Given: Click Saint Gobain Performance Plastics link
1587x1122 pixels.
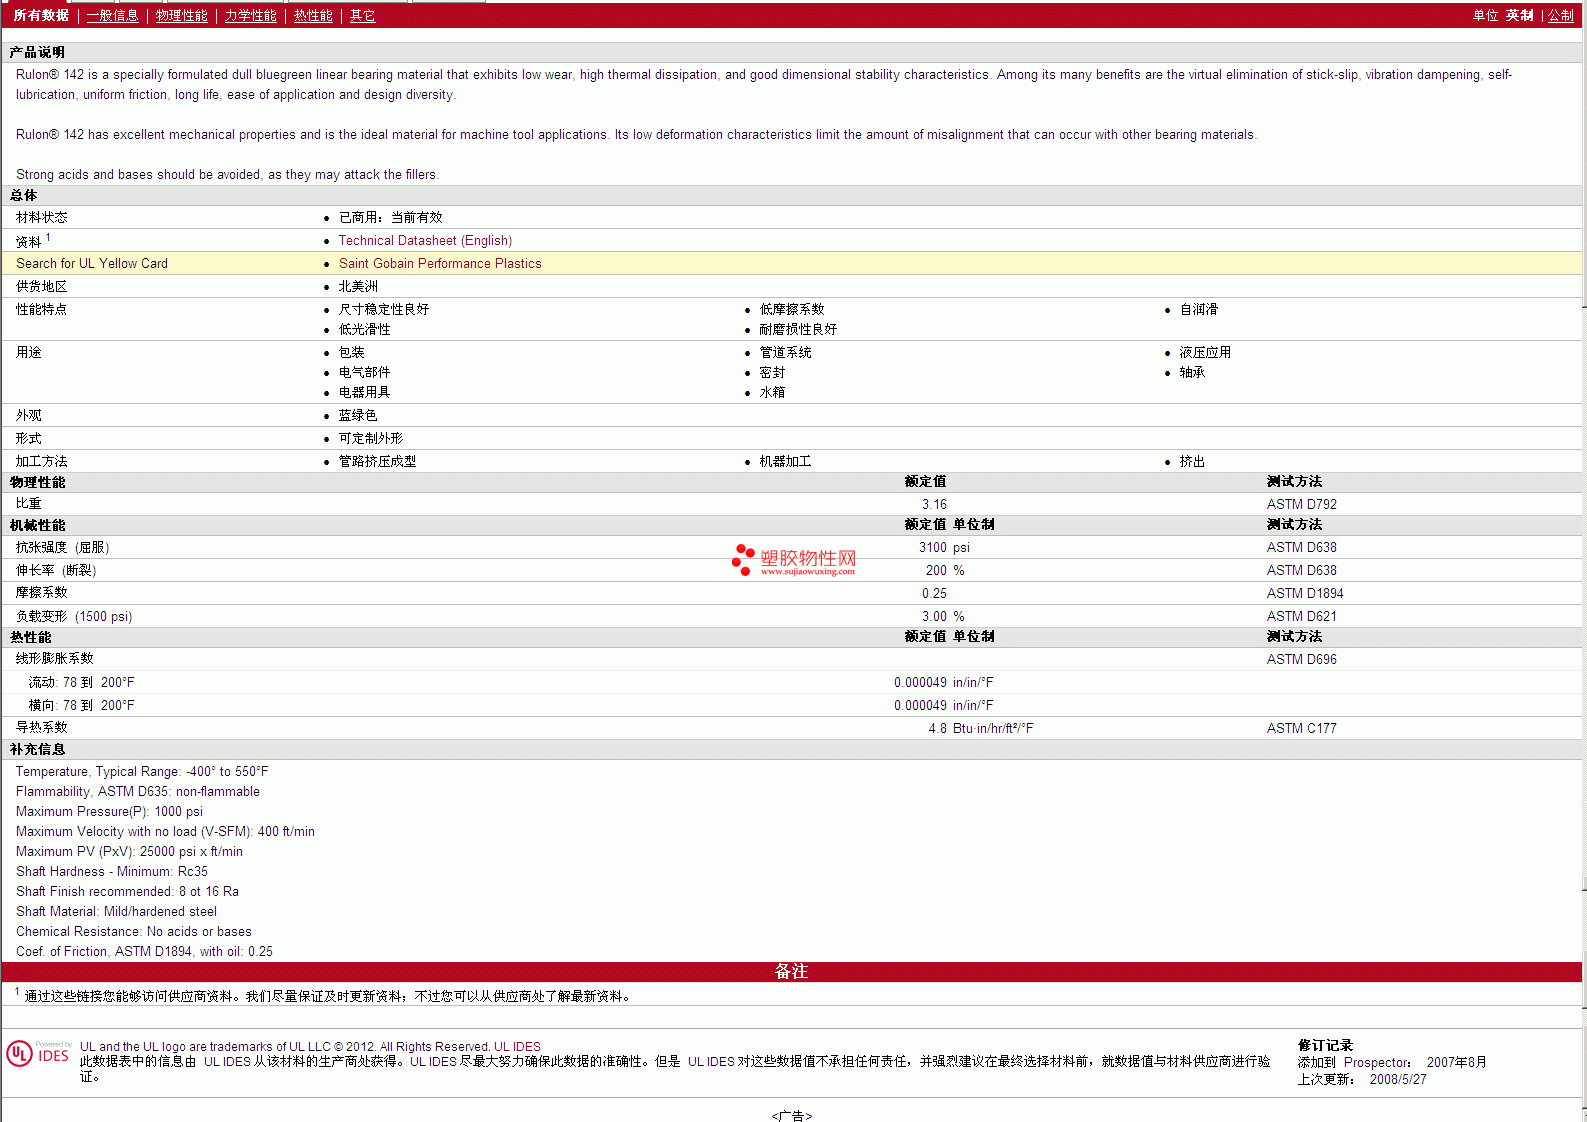Looking at the screenshot, I should [440, 264].
